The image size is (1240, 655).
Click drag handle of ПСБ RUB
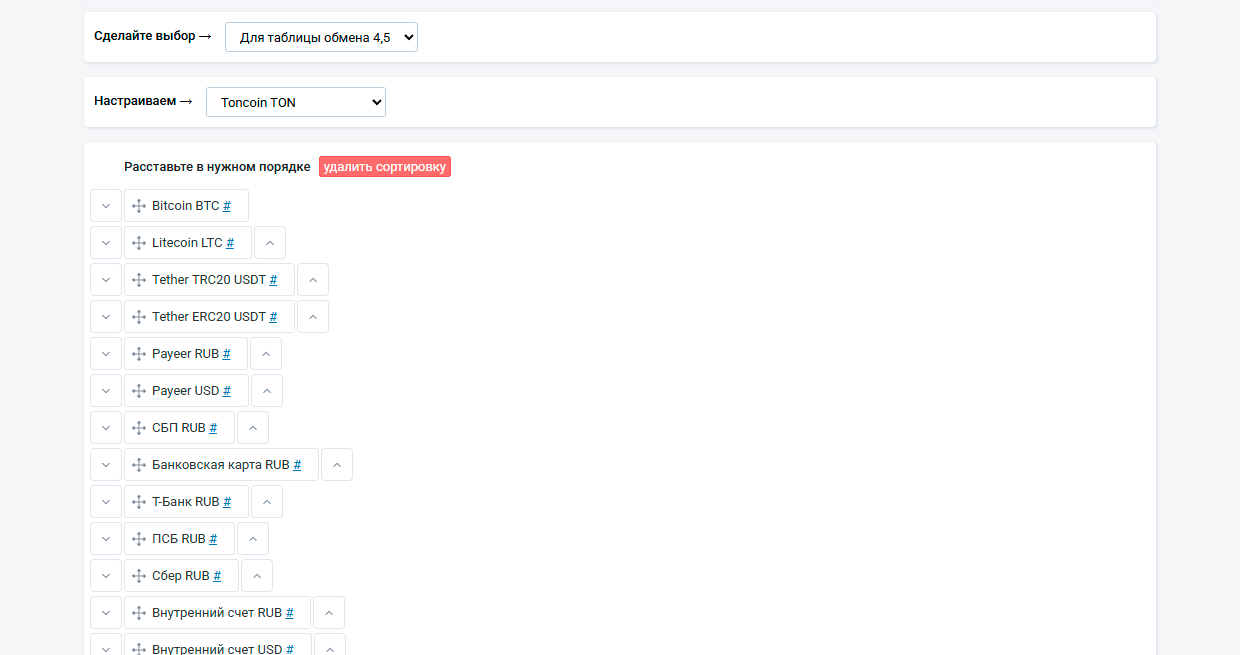pos(139,539)
